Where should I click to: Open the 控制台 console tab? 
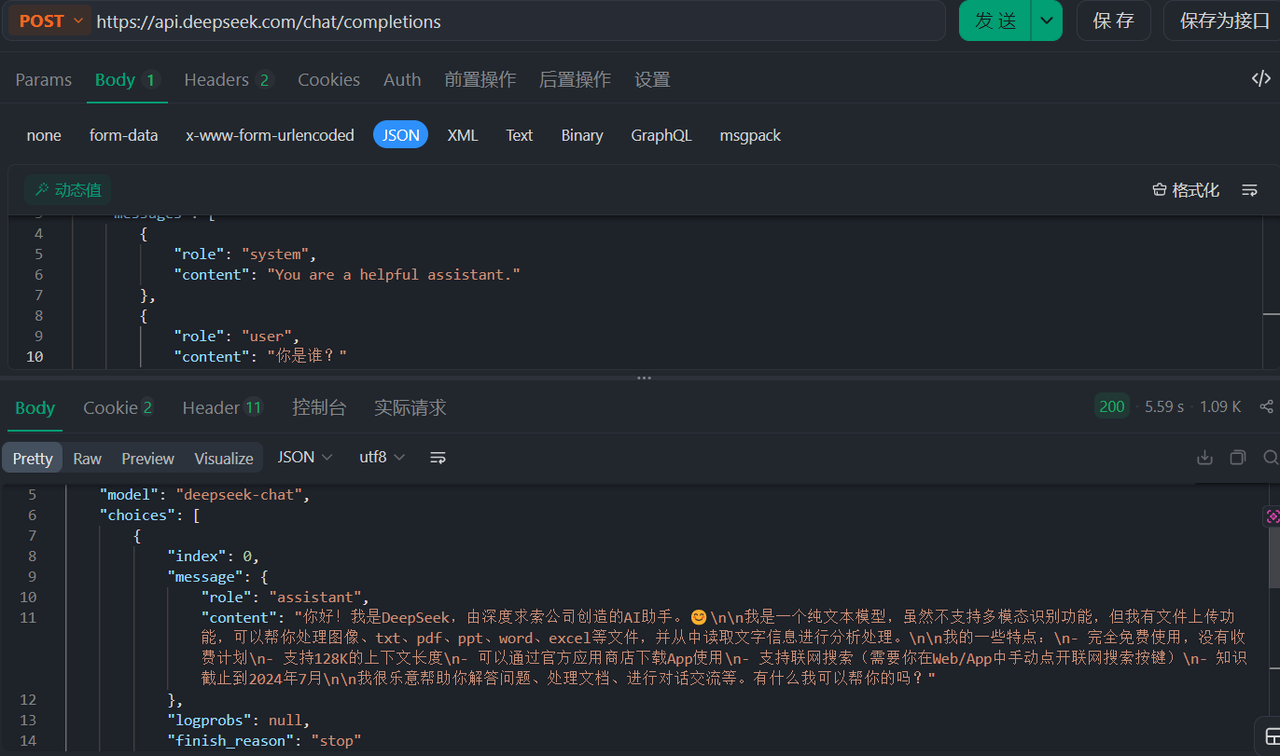[319, 408]
